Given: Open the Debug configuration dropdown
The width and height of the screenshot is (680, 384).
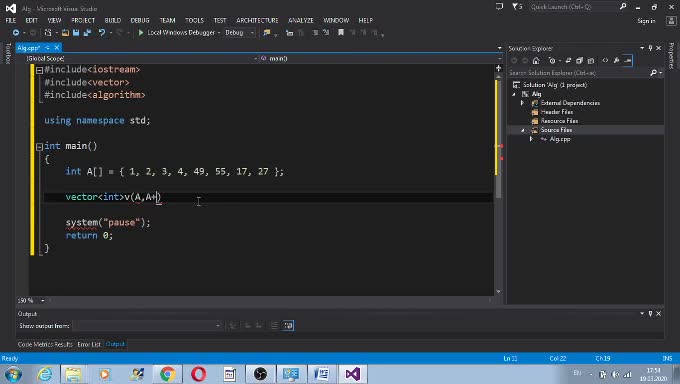Looking at the screenshot, I should click(239, 33).
